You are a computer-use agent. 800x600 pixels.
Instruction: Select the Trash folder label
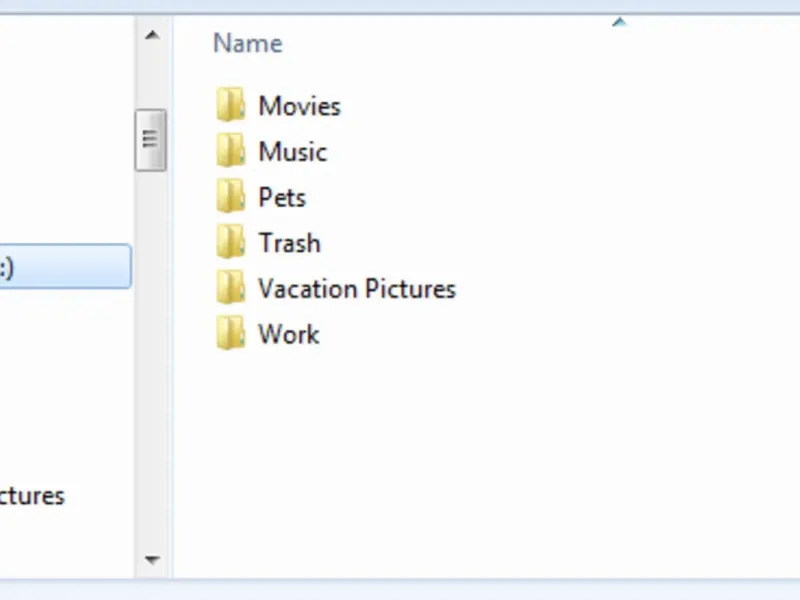coord(289,243)
